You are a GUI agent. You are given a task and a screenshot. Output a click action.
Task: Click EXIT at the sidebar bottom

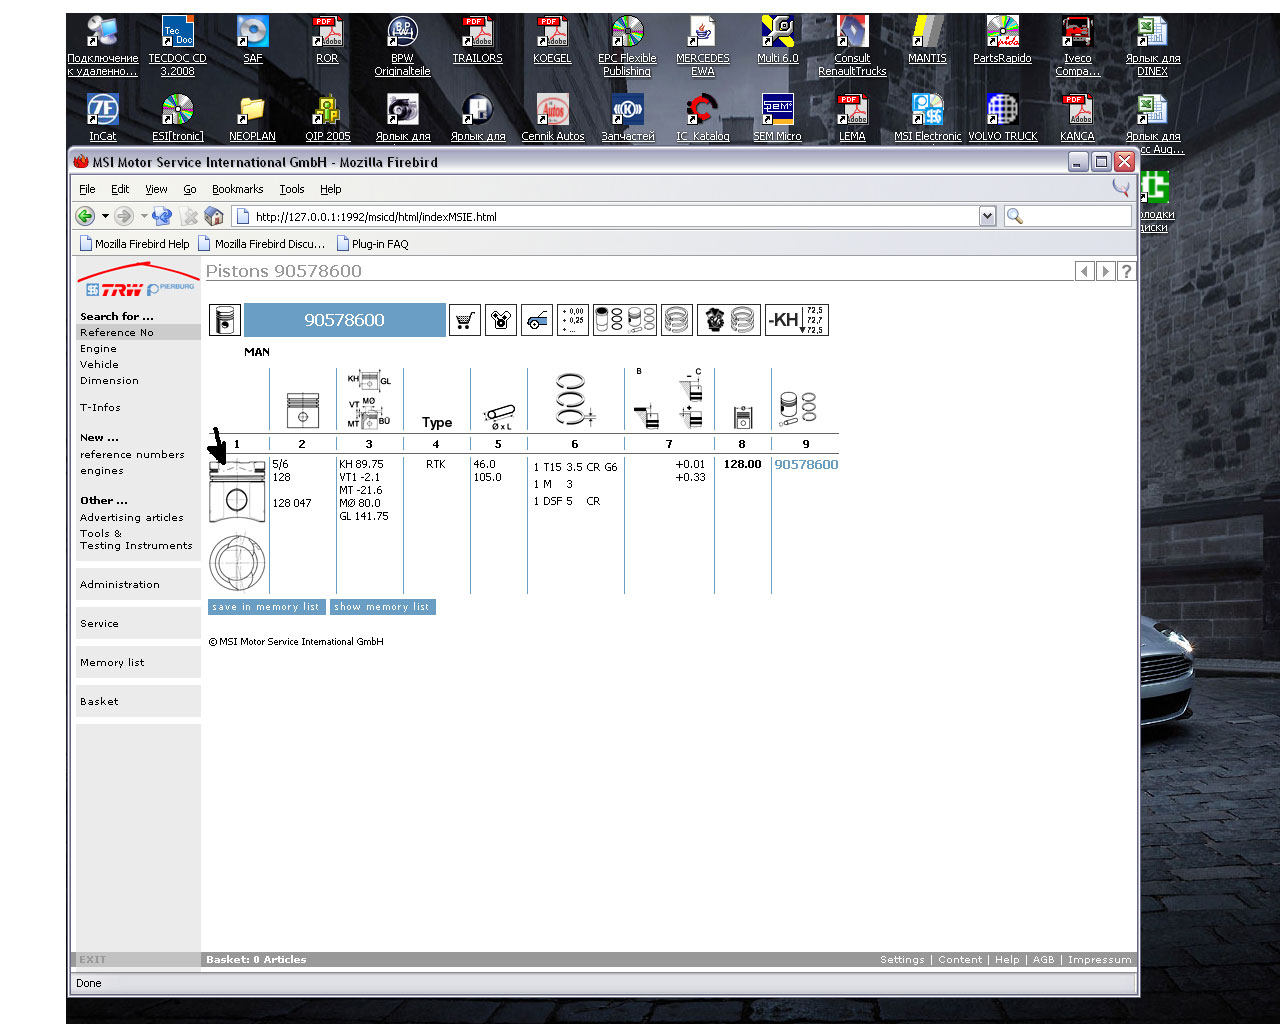[x=93, y=960]
